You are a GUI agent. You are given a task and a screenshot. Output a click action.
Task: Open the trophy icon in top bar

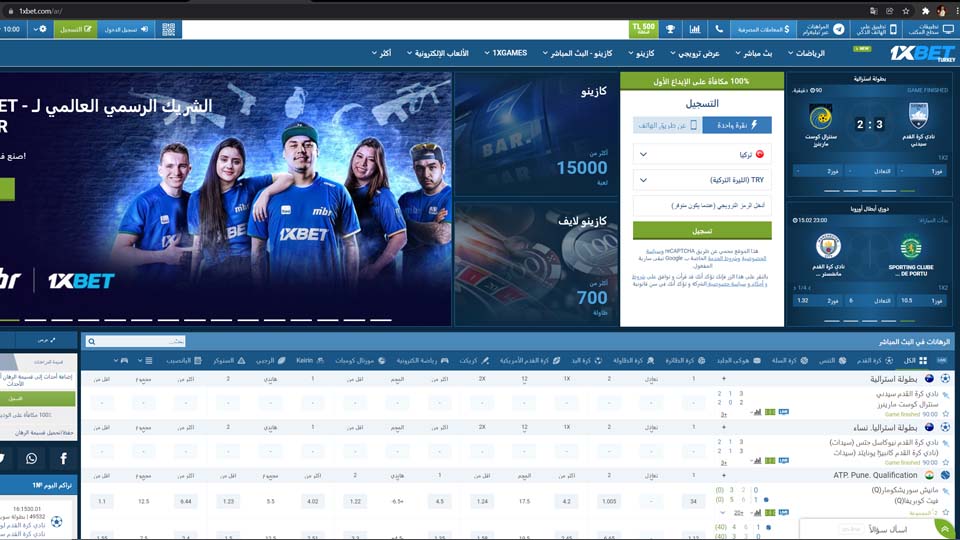(x=670, y=29)
